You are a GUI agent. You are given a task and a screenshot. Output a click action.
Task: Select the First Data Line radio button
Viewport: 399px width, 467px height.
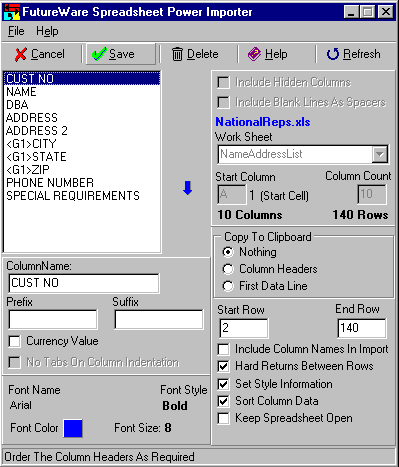click(228, 286)
